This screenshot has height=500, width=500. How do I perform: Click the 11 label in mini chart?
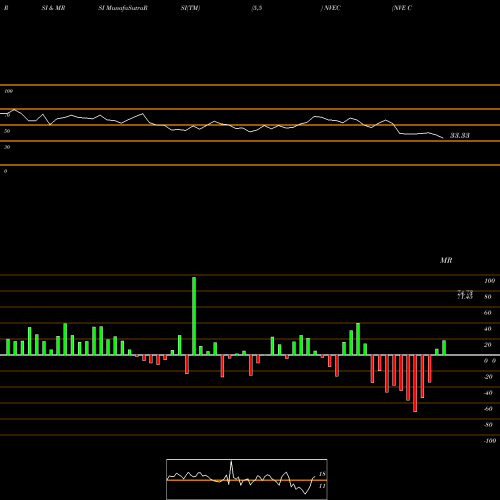pyautogui.click(x=322, y=486)
